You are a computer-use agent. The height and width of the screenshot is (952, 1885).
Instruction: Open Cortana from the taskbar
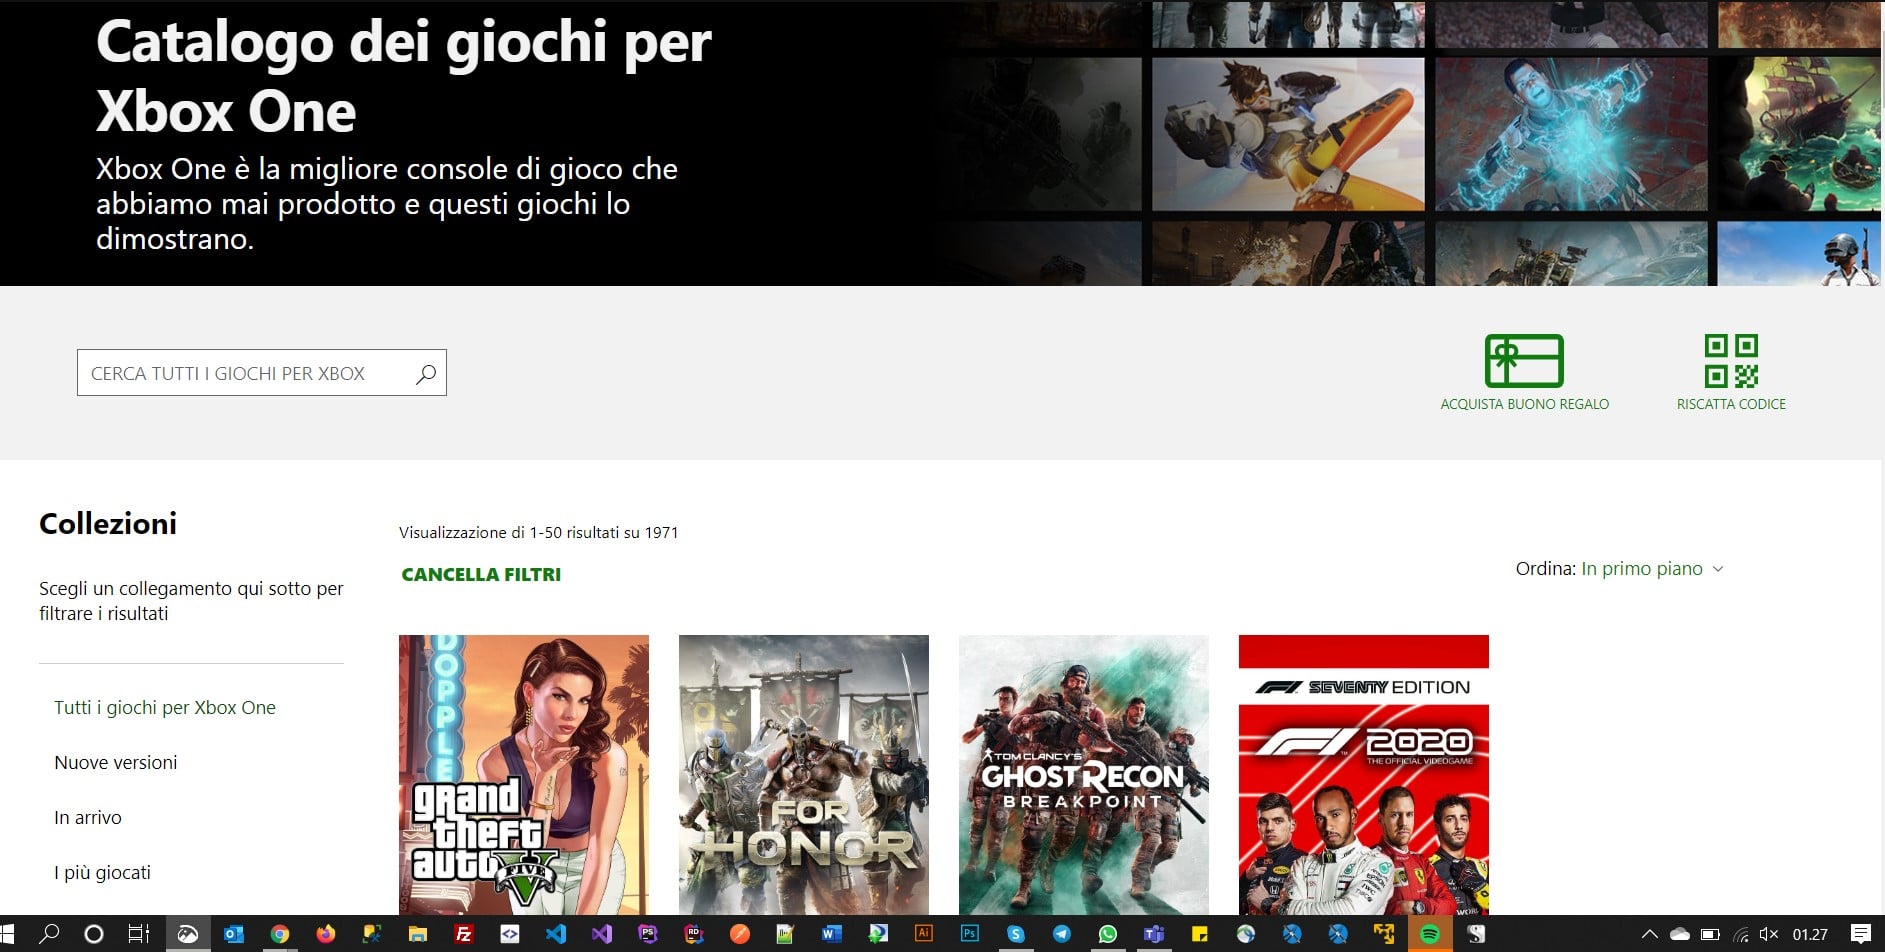point(94,934)
